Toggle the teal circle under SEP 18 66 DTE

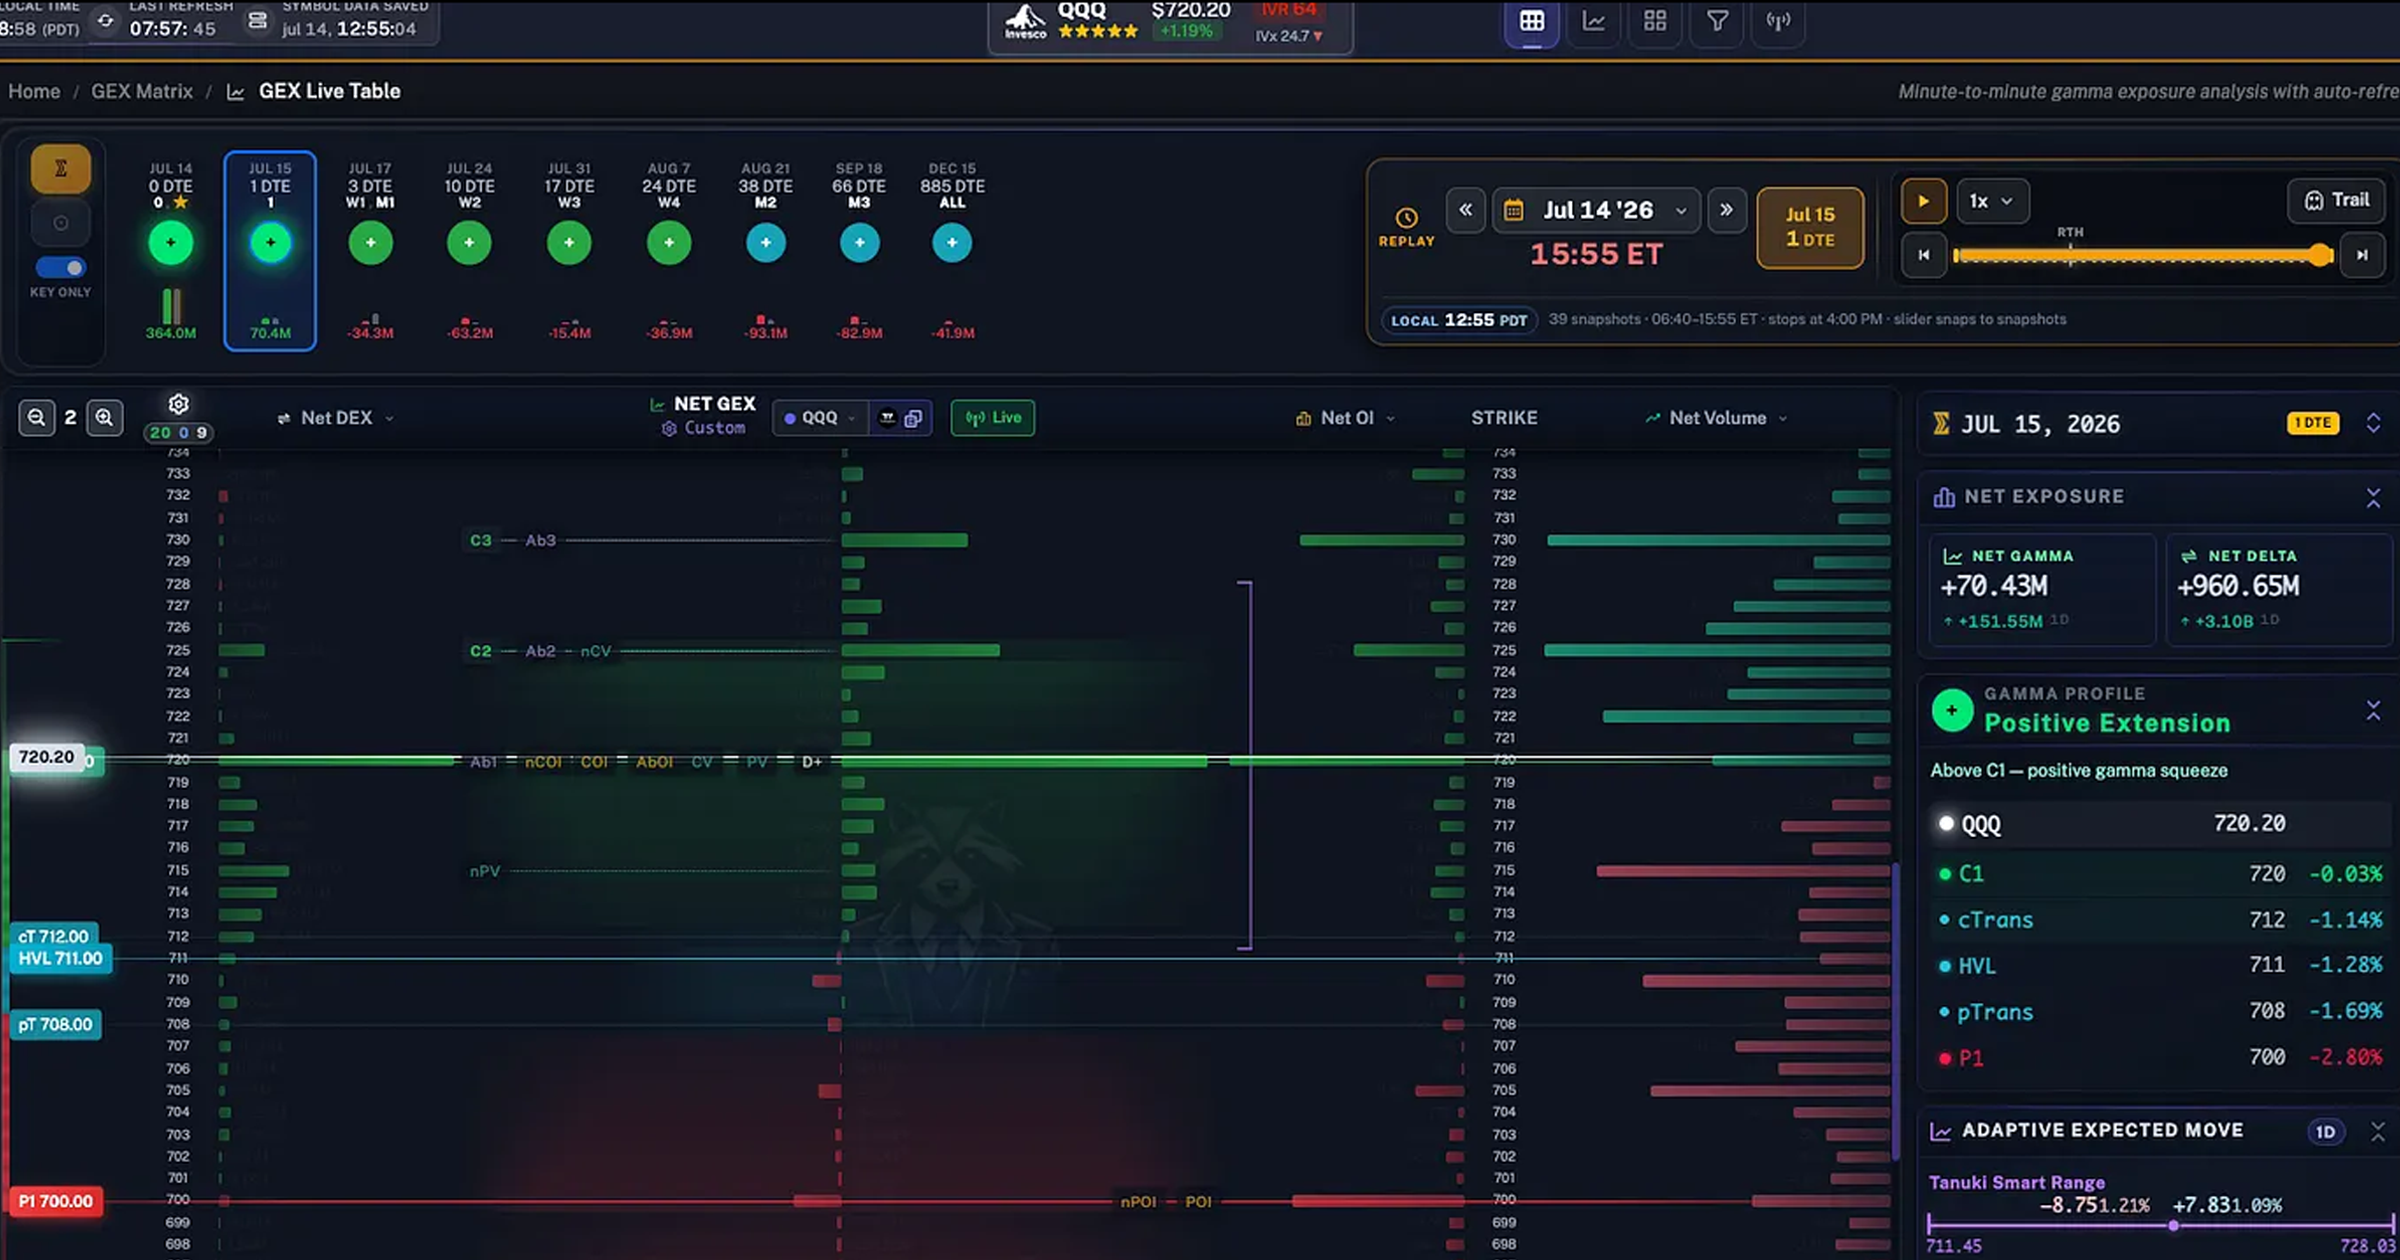pyautogui.click(x=859, y=243)
